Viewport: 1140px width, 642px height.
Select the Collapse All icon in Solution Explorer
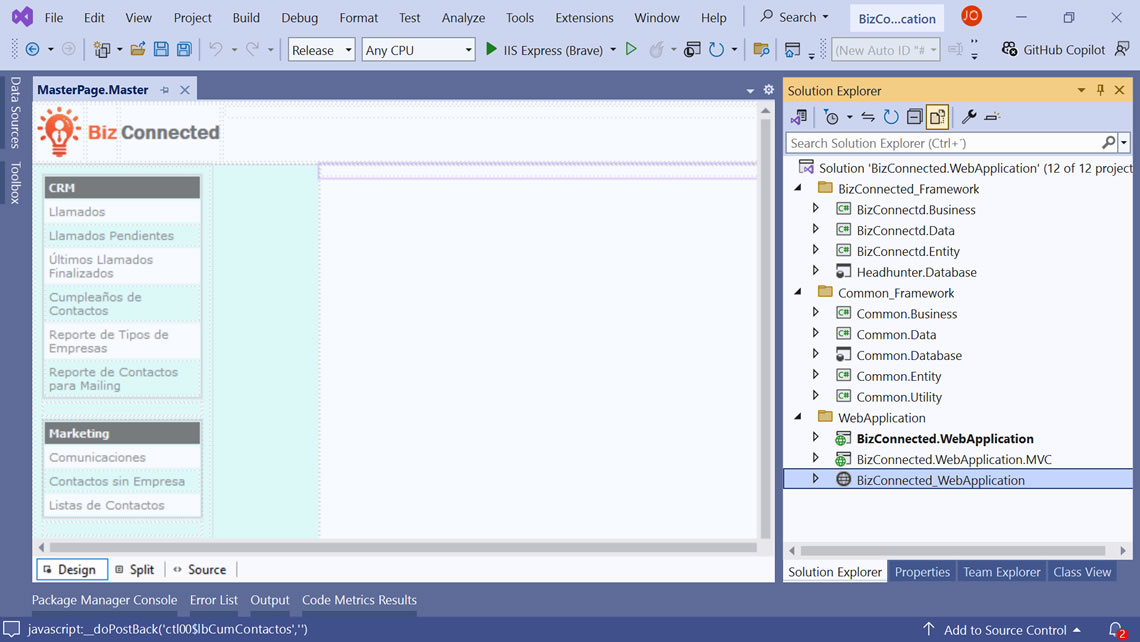coord(912,117)
